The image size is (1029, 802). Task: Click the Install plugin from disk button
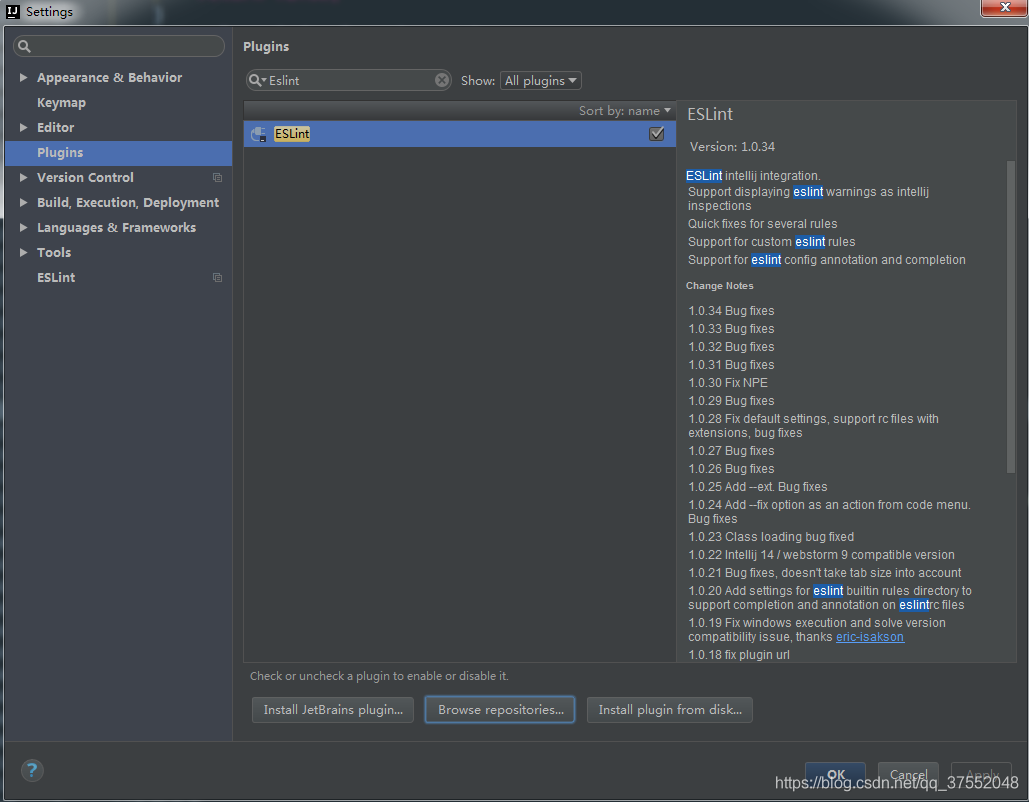669,710
